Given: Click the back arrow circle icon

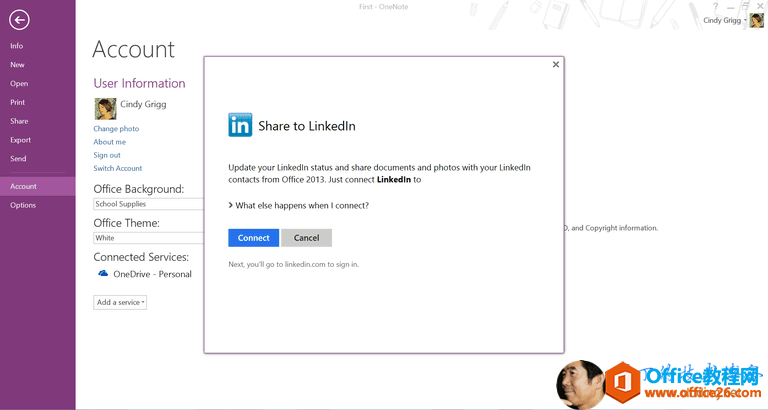Looking at the screenshot, I should pyautogui.click(x=19, y=19).
